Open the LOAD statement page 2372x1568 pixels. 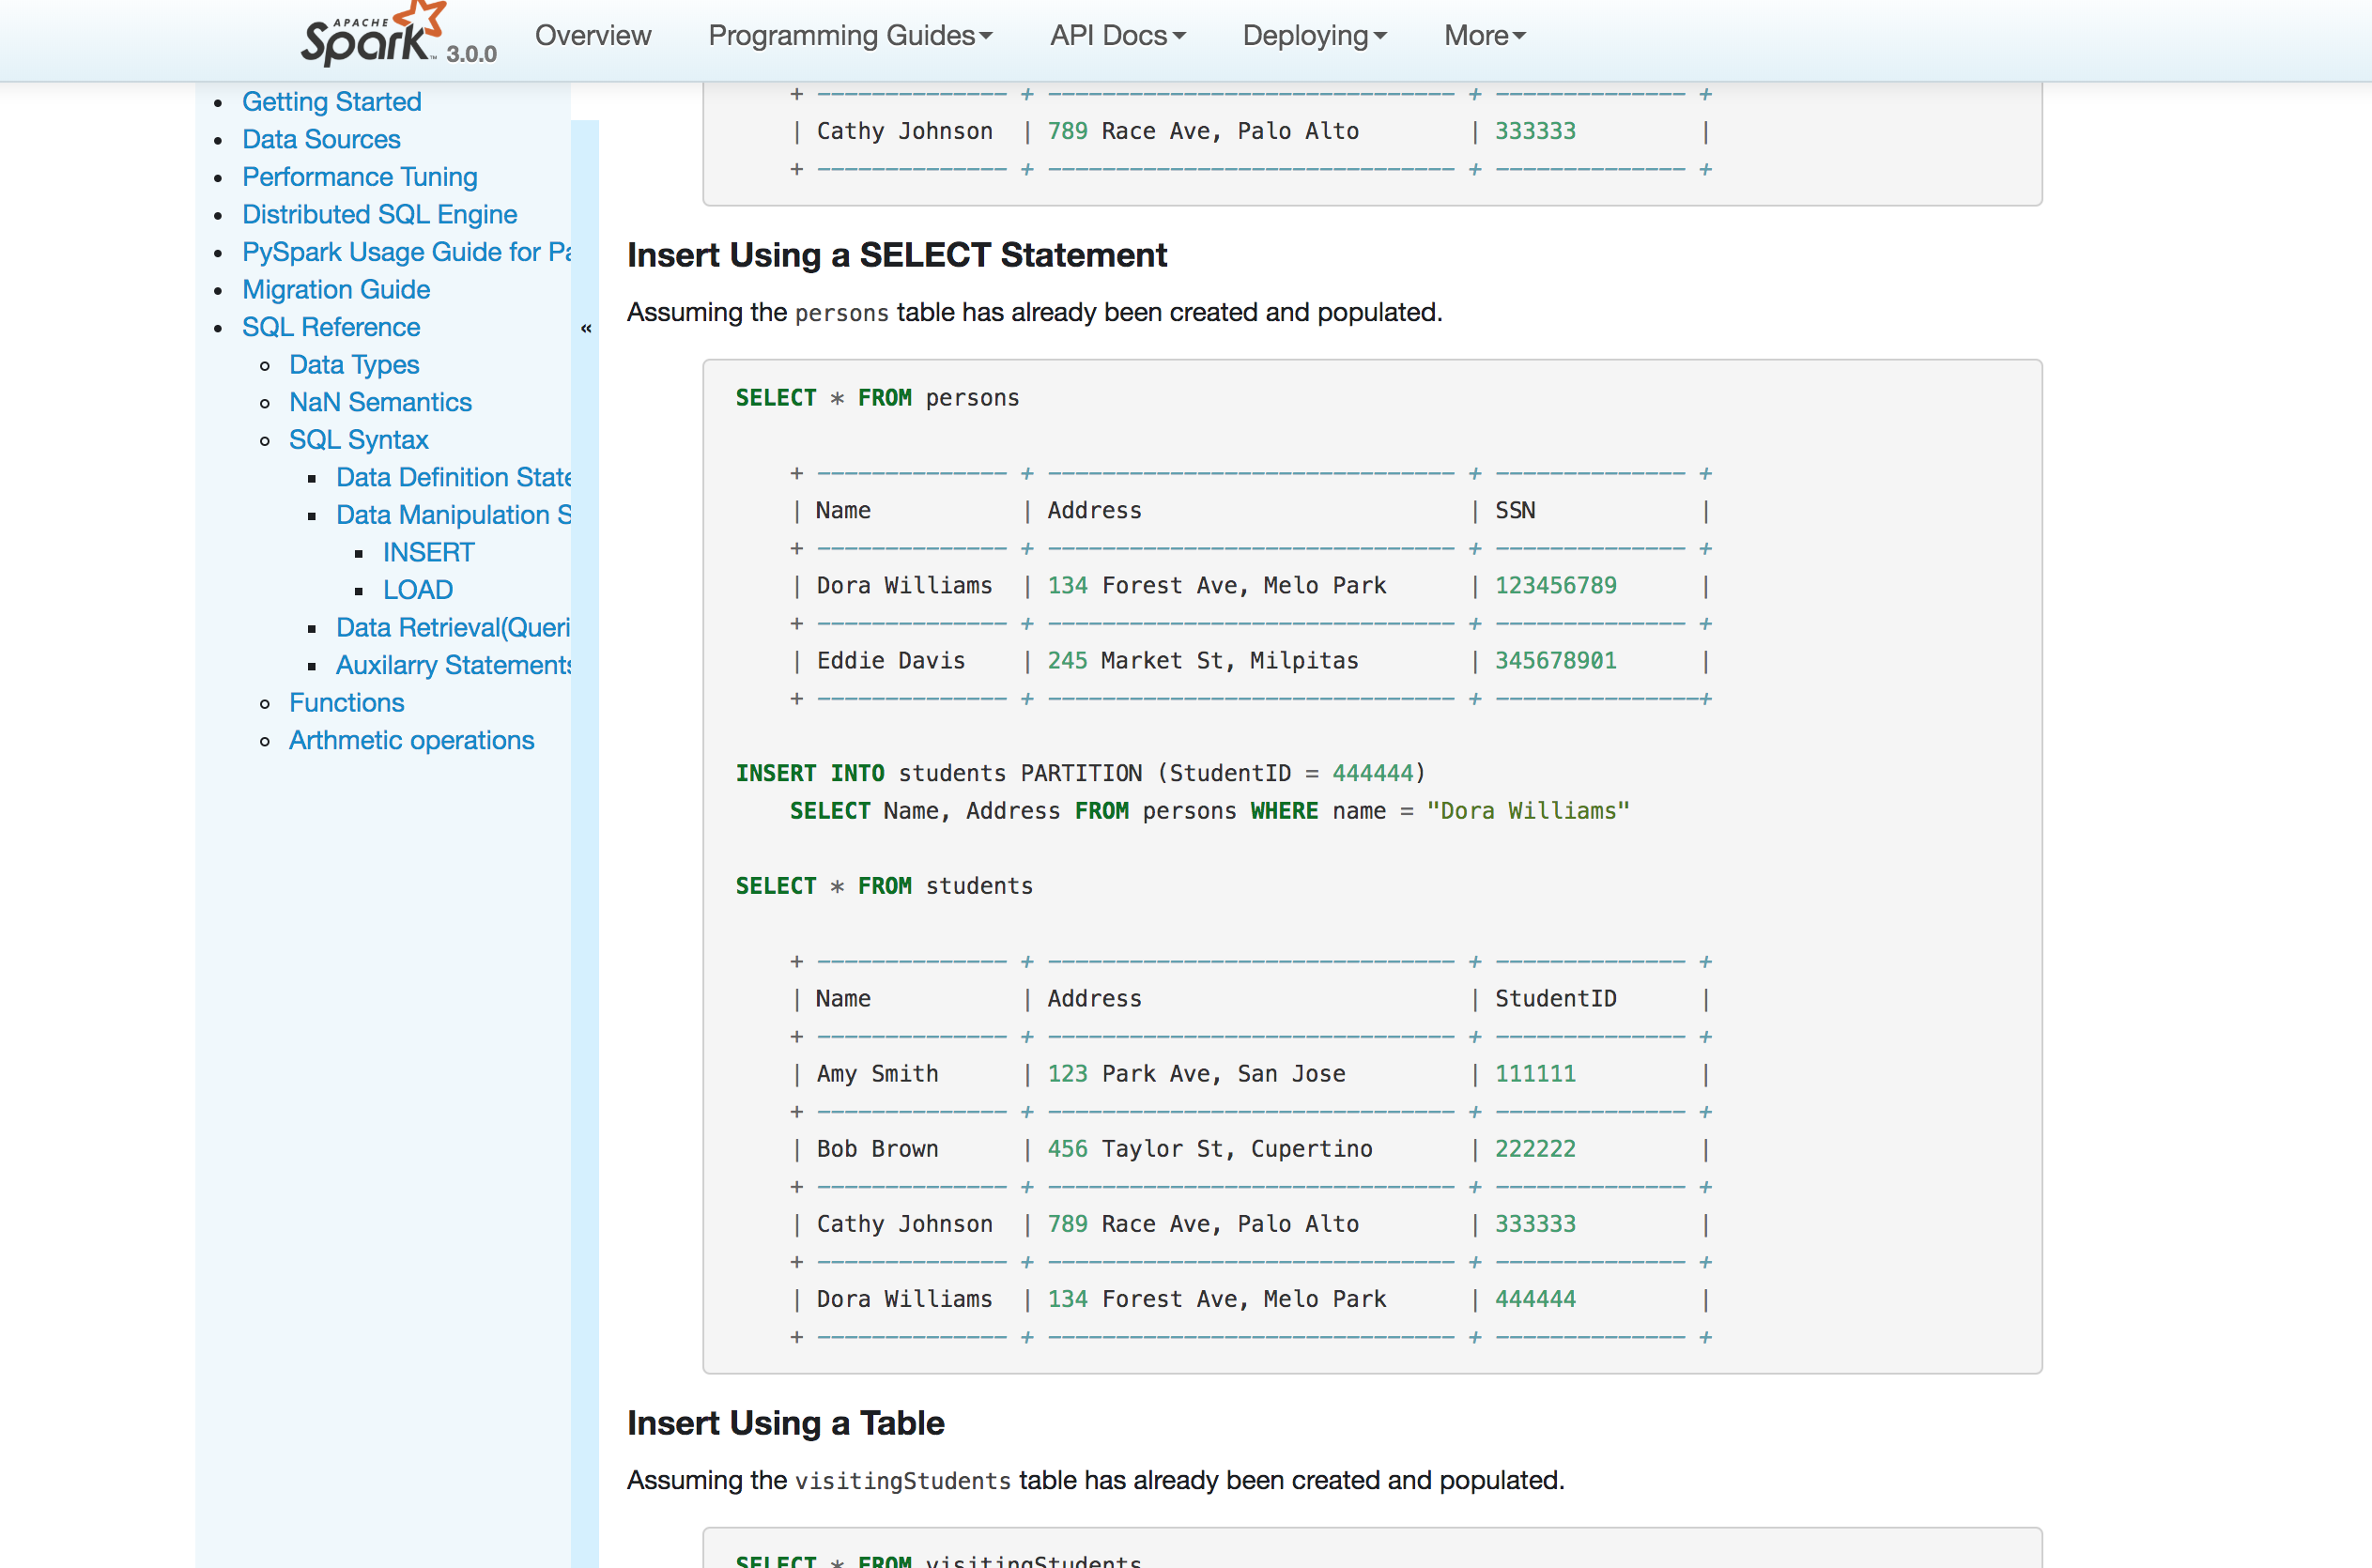click(x=418, y=590)
